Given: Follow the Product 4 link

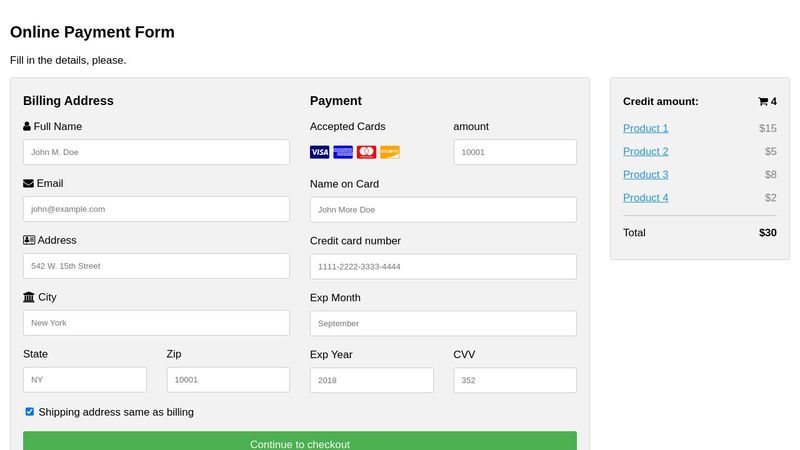Looking at the screenshot, I should 645,198.
